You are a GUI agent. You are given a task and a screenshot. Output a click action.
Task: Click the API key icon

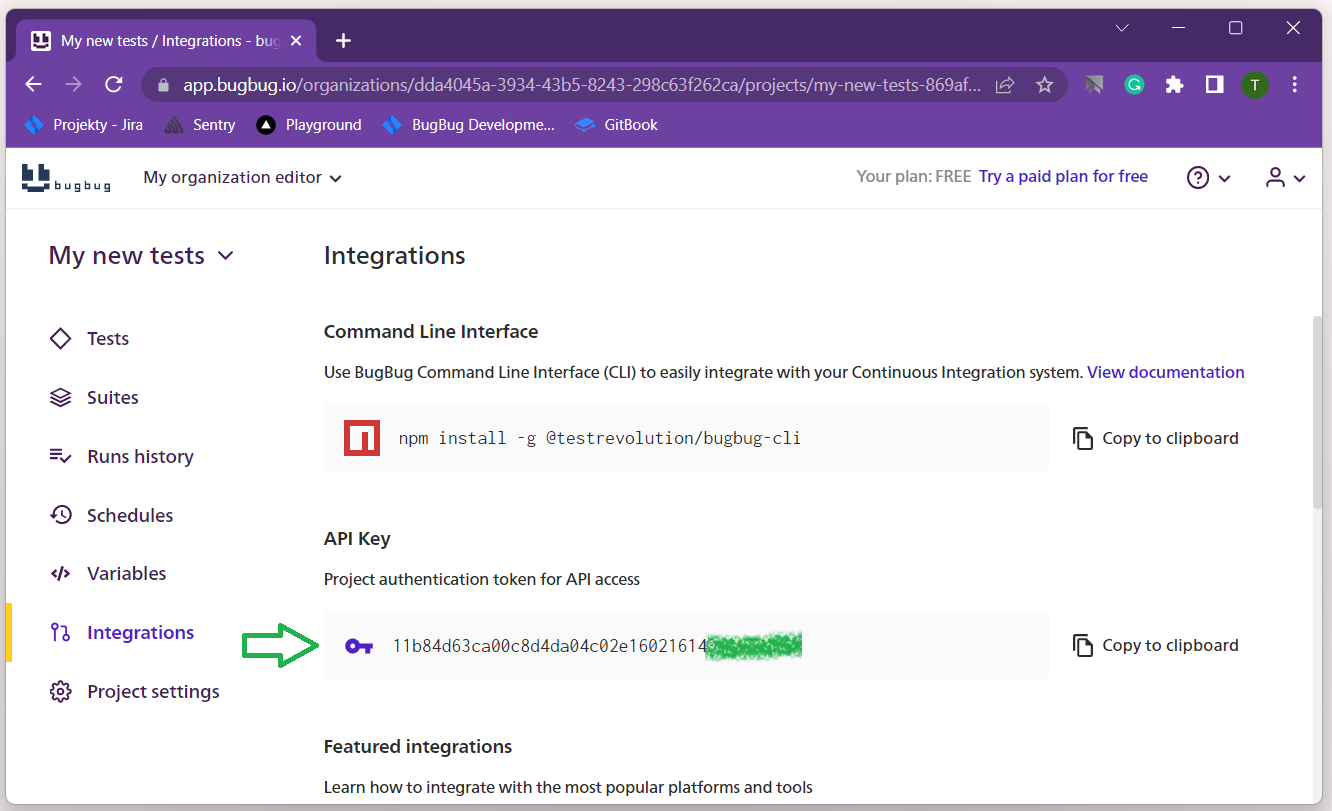coord(359,646)
